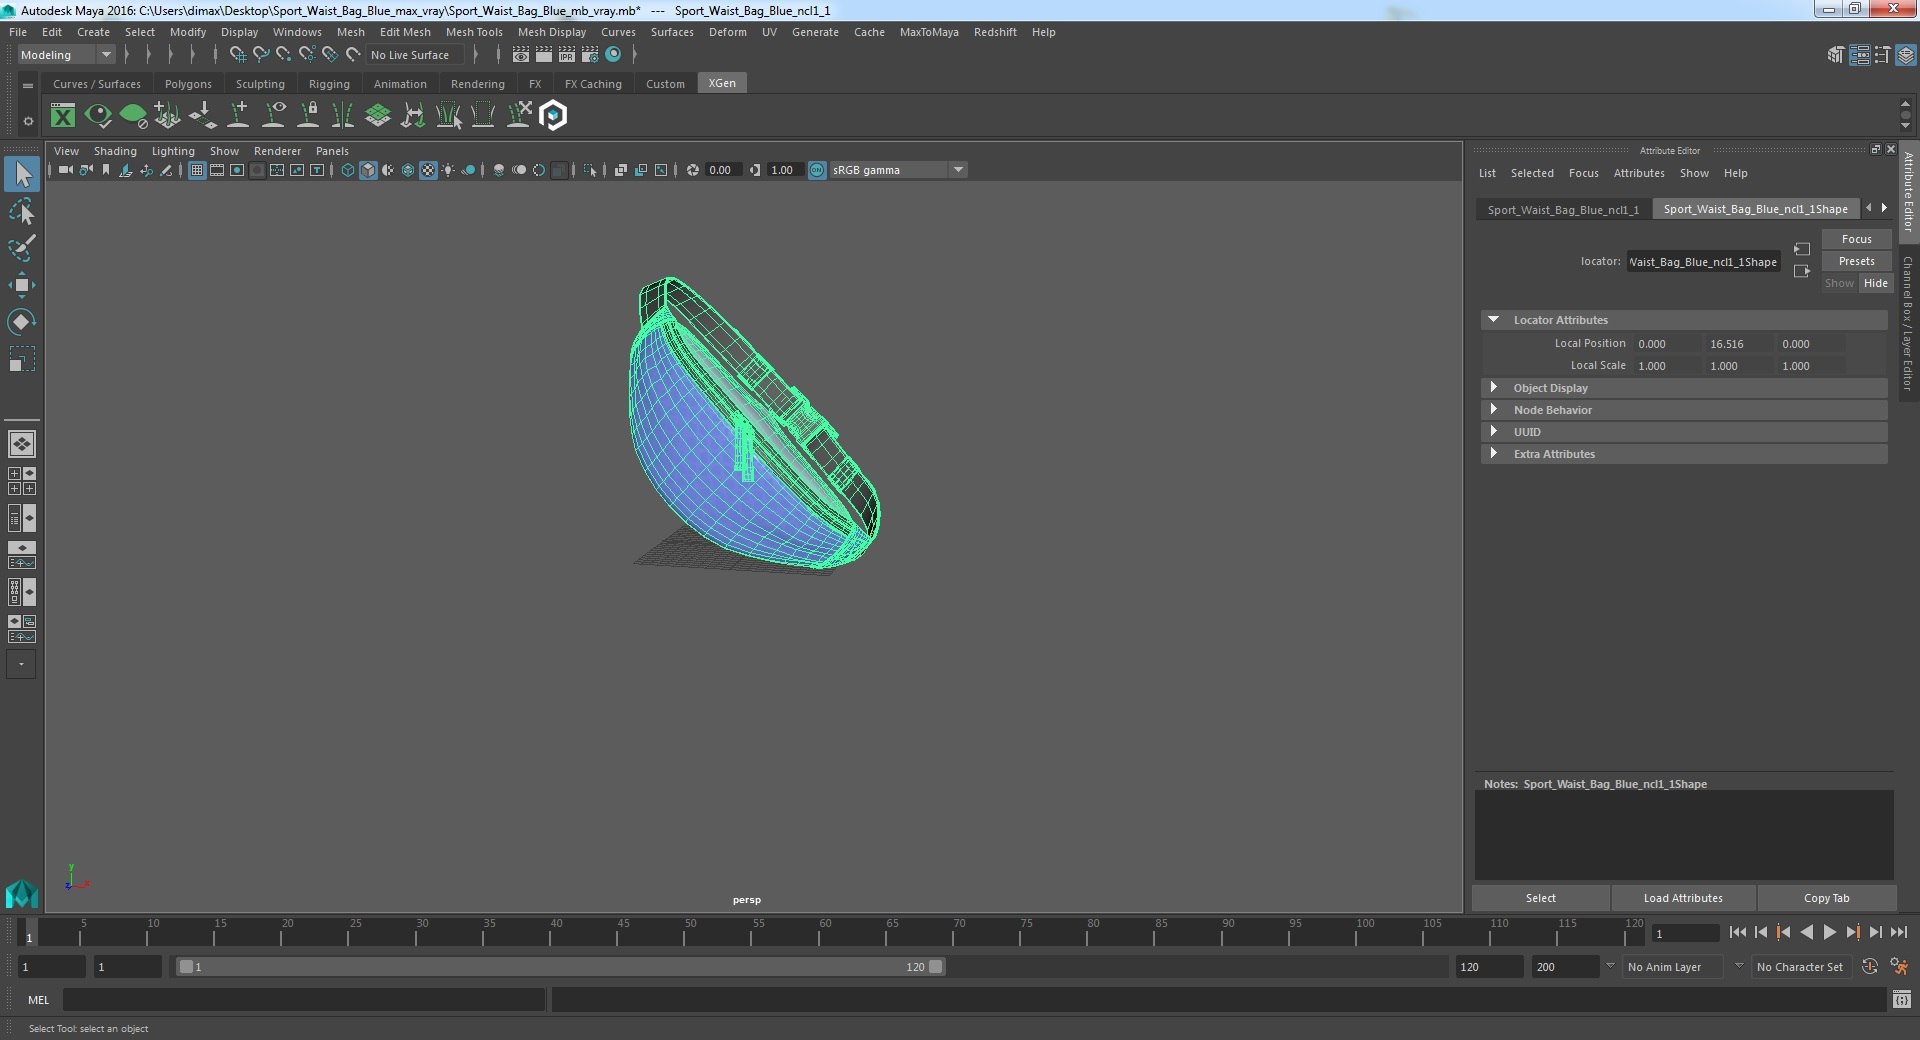Jump to the end of playback range
Screen dimensions: 1920x1040
click(x=1898, y=932)
